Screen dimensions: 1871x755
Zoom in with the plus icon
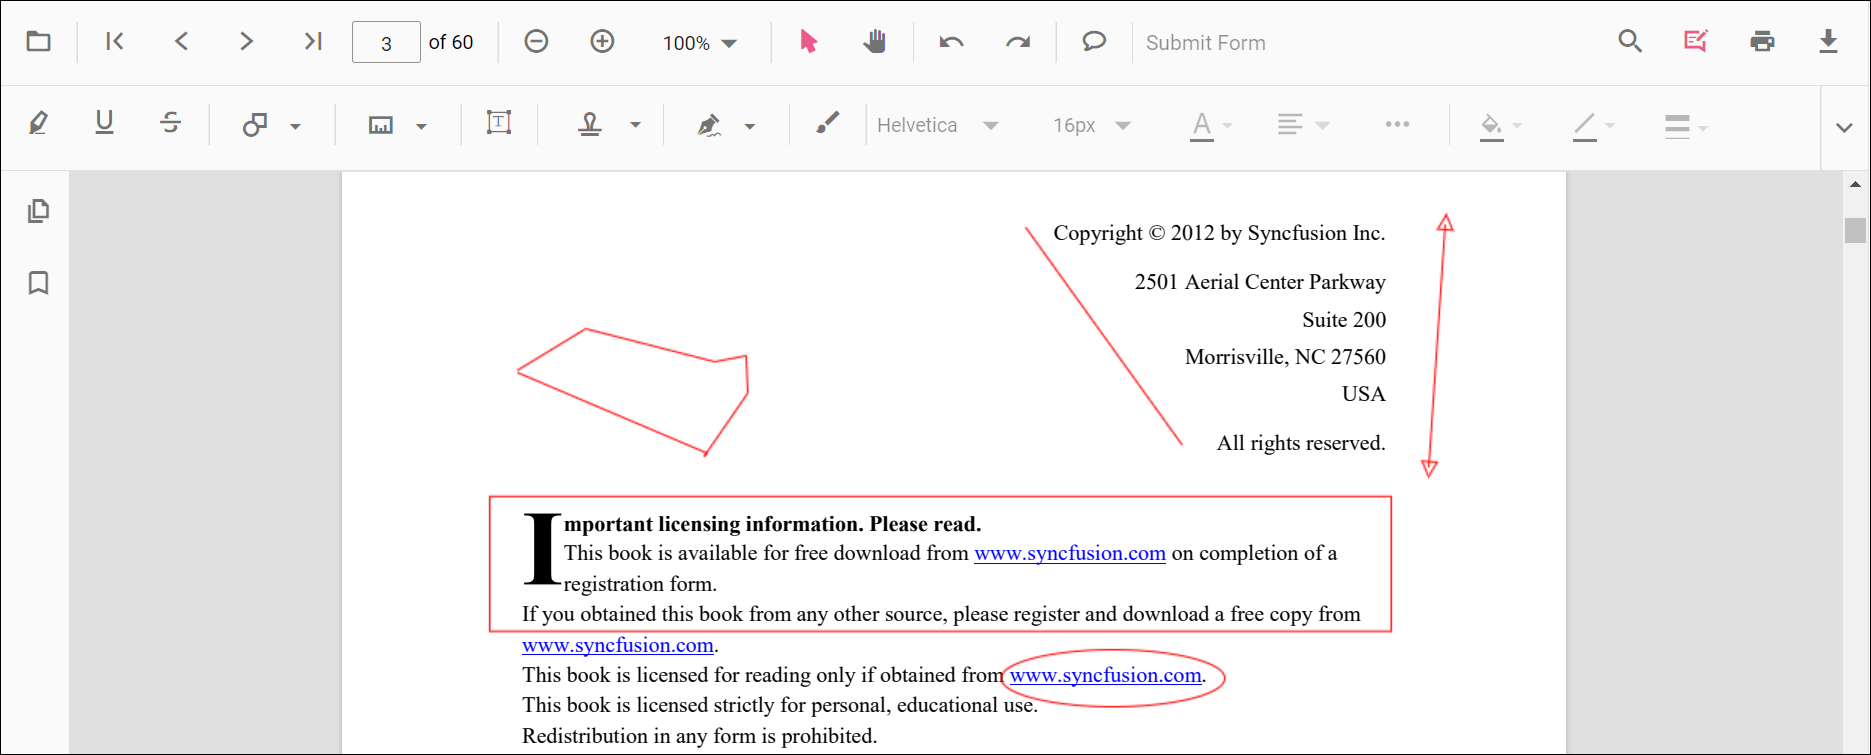coord(602,41)
